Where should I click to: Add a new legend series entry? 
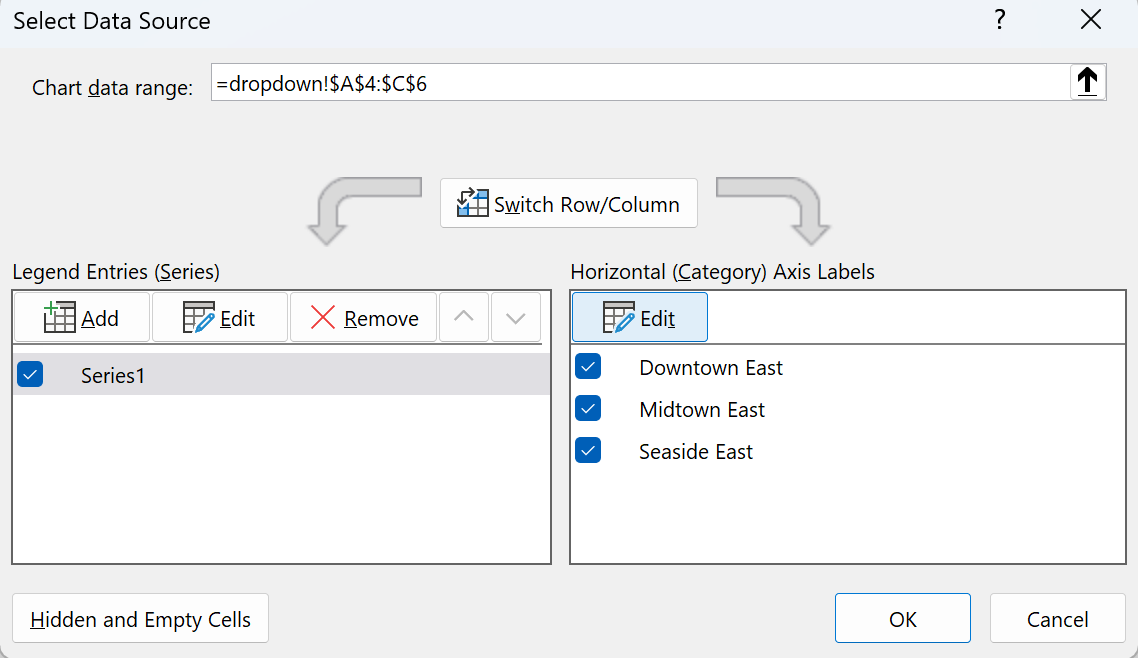pyautogui.click(x=82, y=318)
